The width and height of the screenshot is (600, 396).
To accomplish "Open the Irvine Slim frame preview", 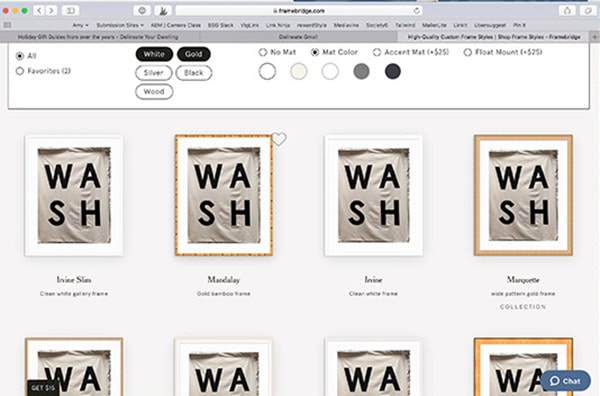I will [74, 195].
